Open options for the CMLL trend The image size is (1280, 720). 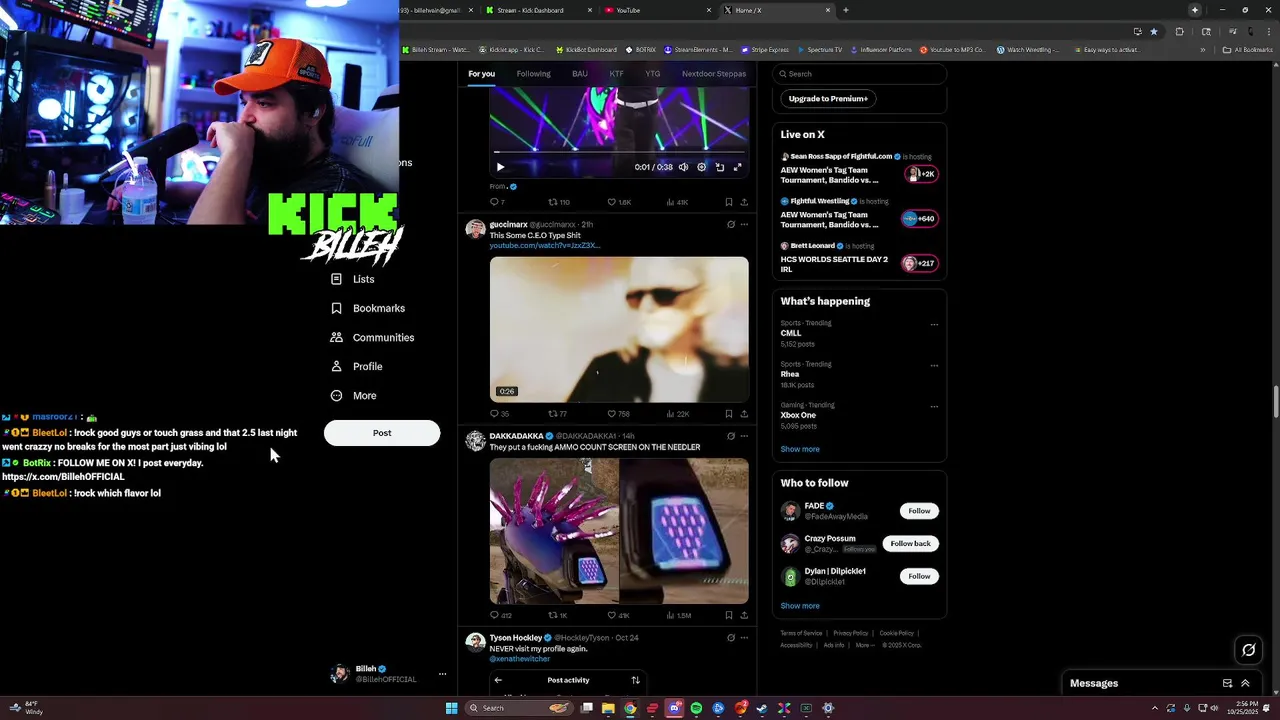click(934, 324)
